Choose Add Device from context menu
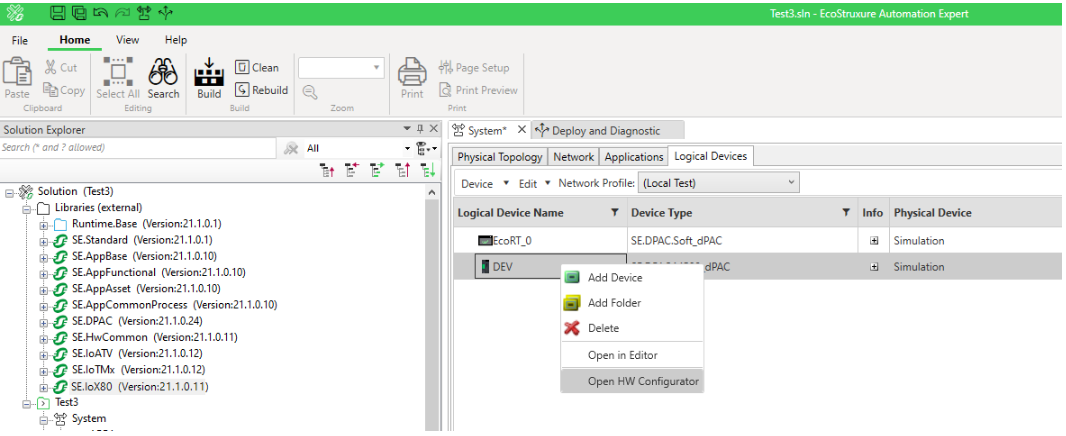 click(632, 278)
